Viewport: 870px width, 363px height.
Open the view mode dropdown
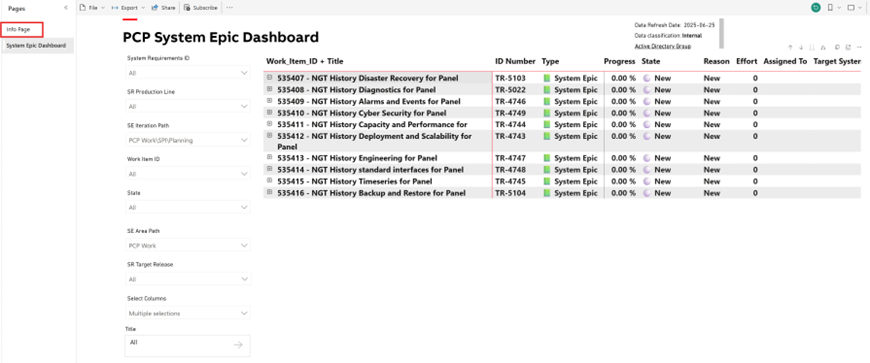(x=854, y=8)
